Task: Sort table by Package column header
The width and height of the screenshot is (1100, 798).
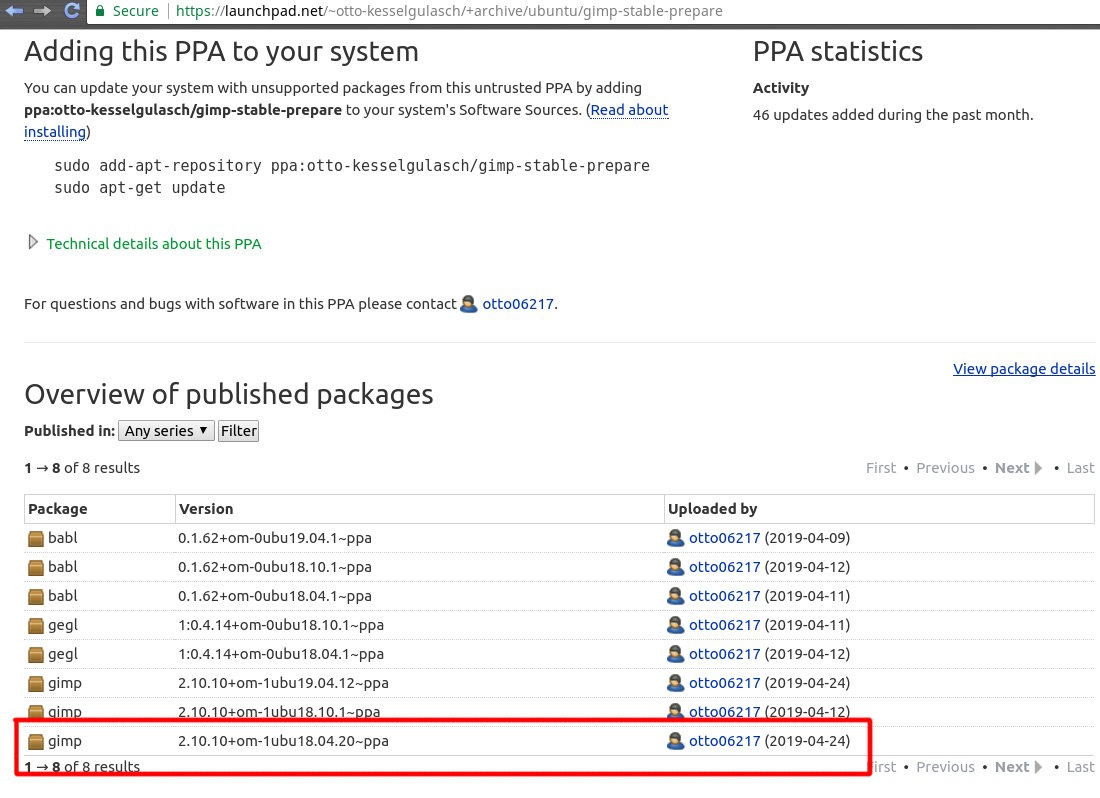Action: click(58, 510)
